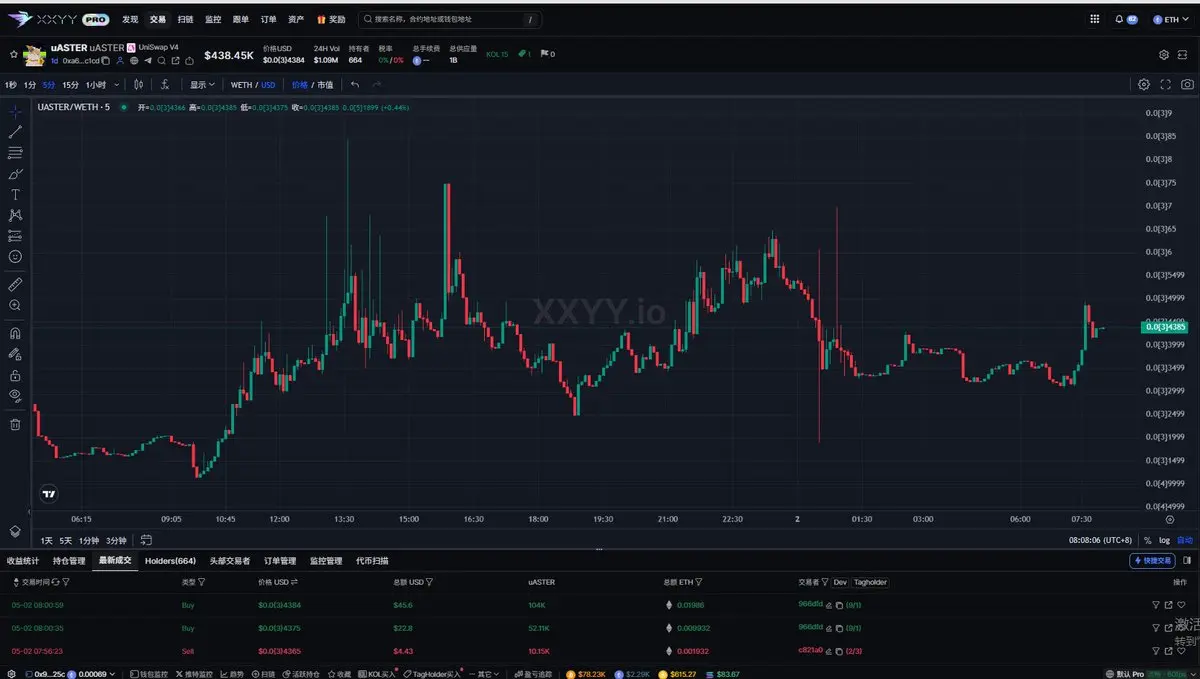Screen dimensions: 1200x679
Task: Open token page settings gear
Action: click(x=1164, y=54)
